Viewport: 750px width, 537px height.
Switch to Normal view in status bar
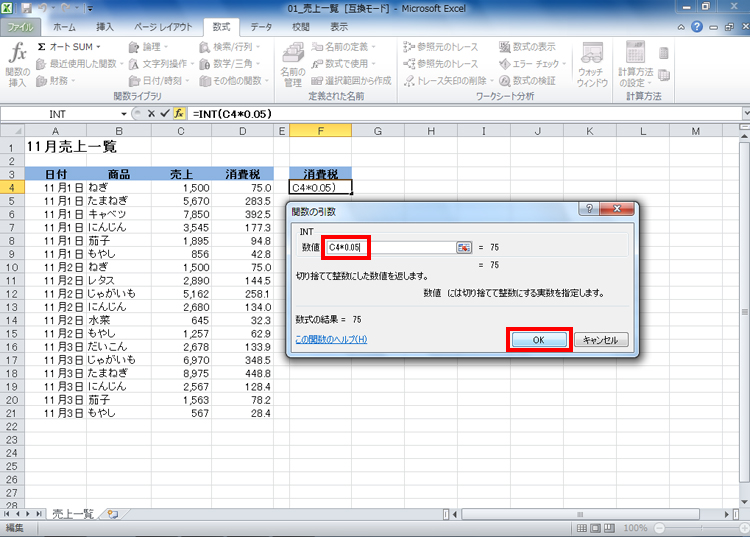(582, 528)
